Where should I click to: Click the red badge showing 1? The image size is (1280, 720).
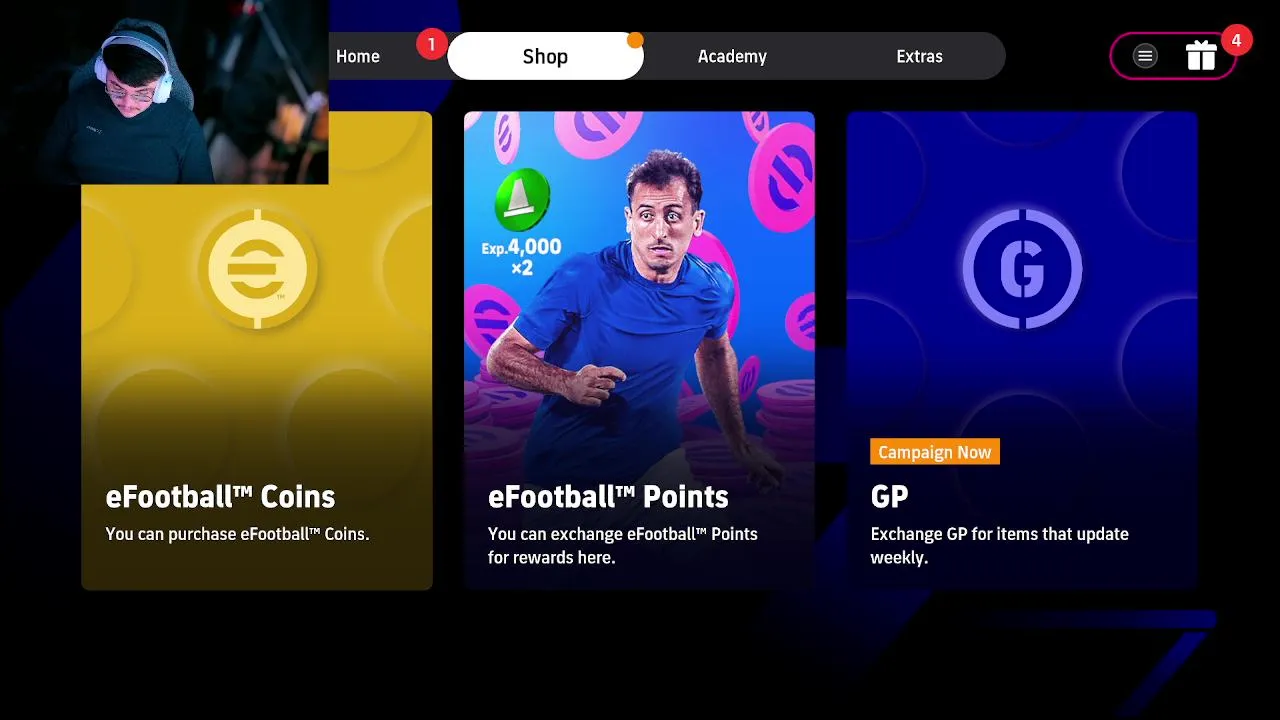tap(431, 44)
